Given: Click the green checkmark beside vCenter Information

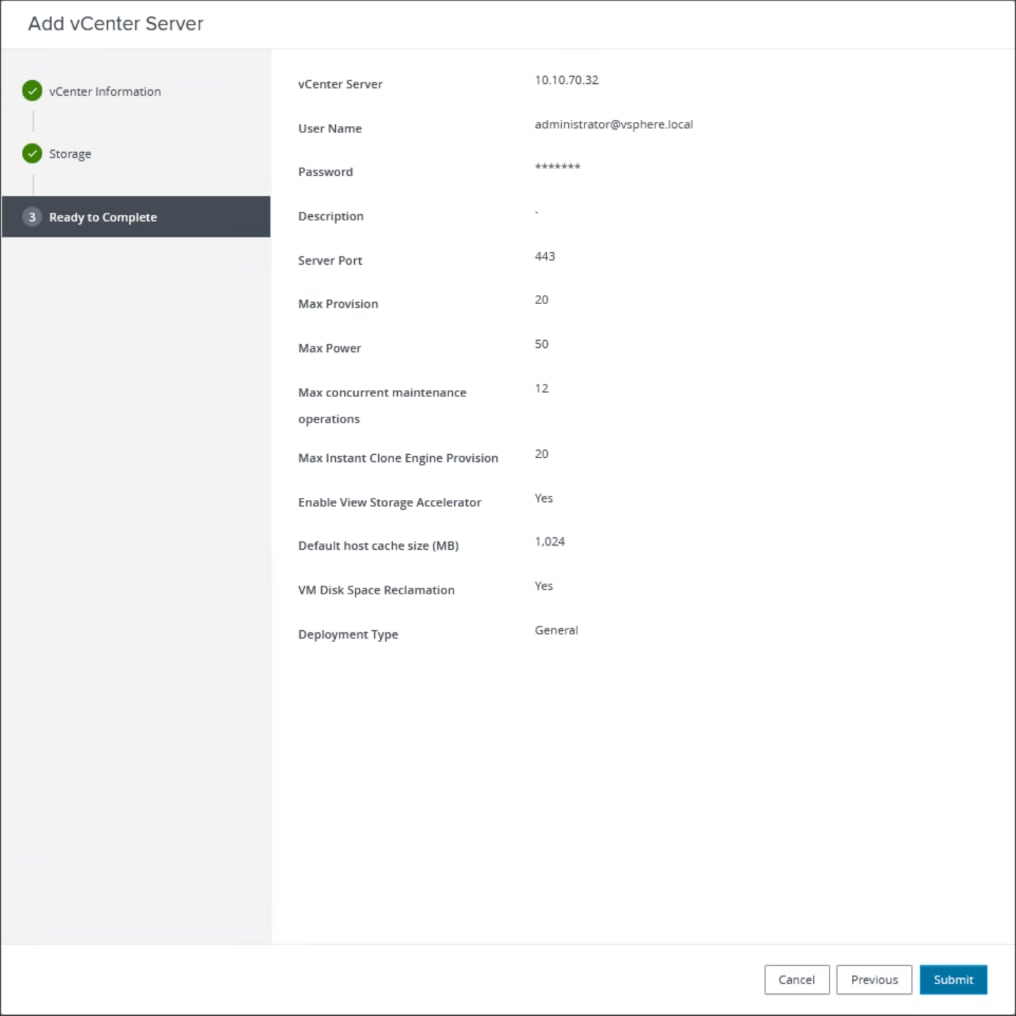Looking at the screenshot, I should pos(32,91).
